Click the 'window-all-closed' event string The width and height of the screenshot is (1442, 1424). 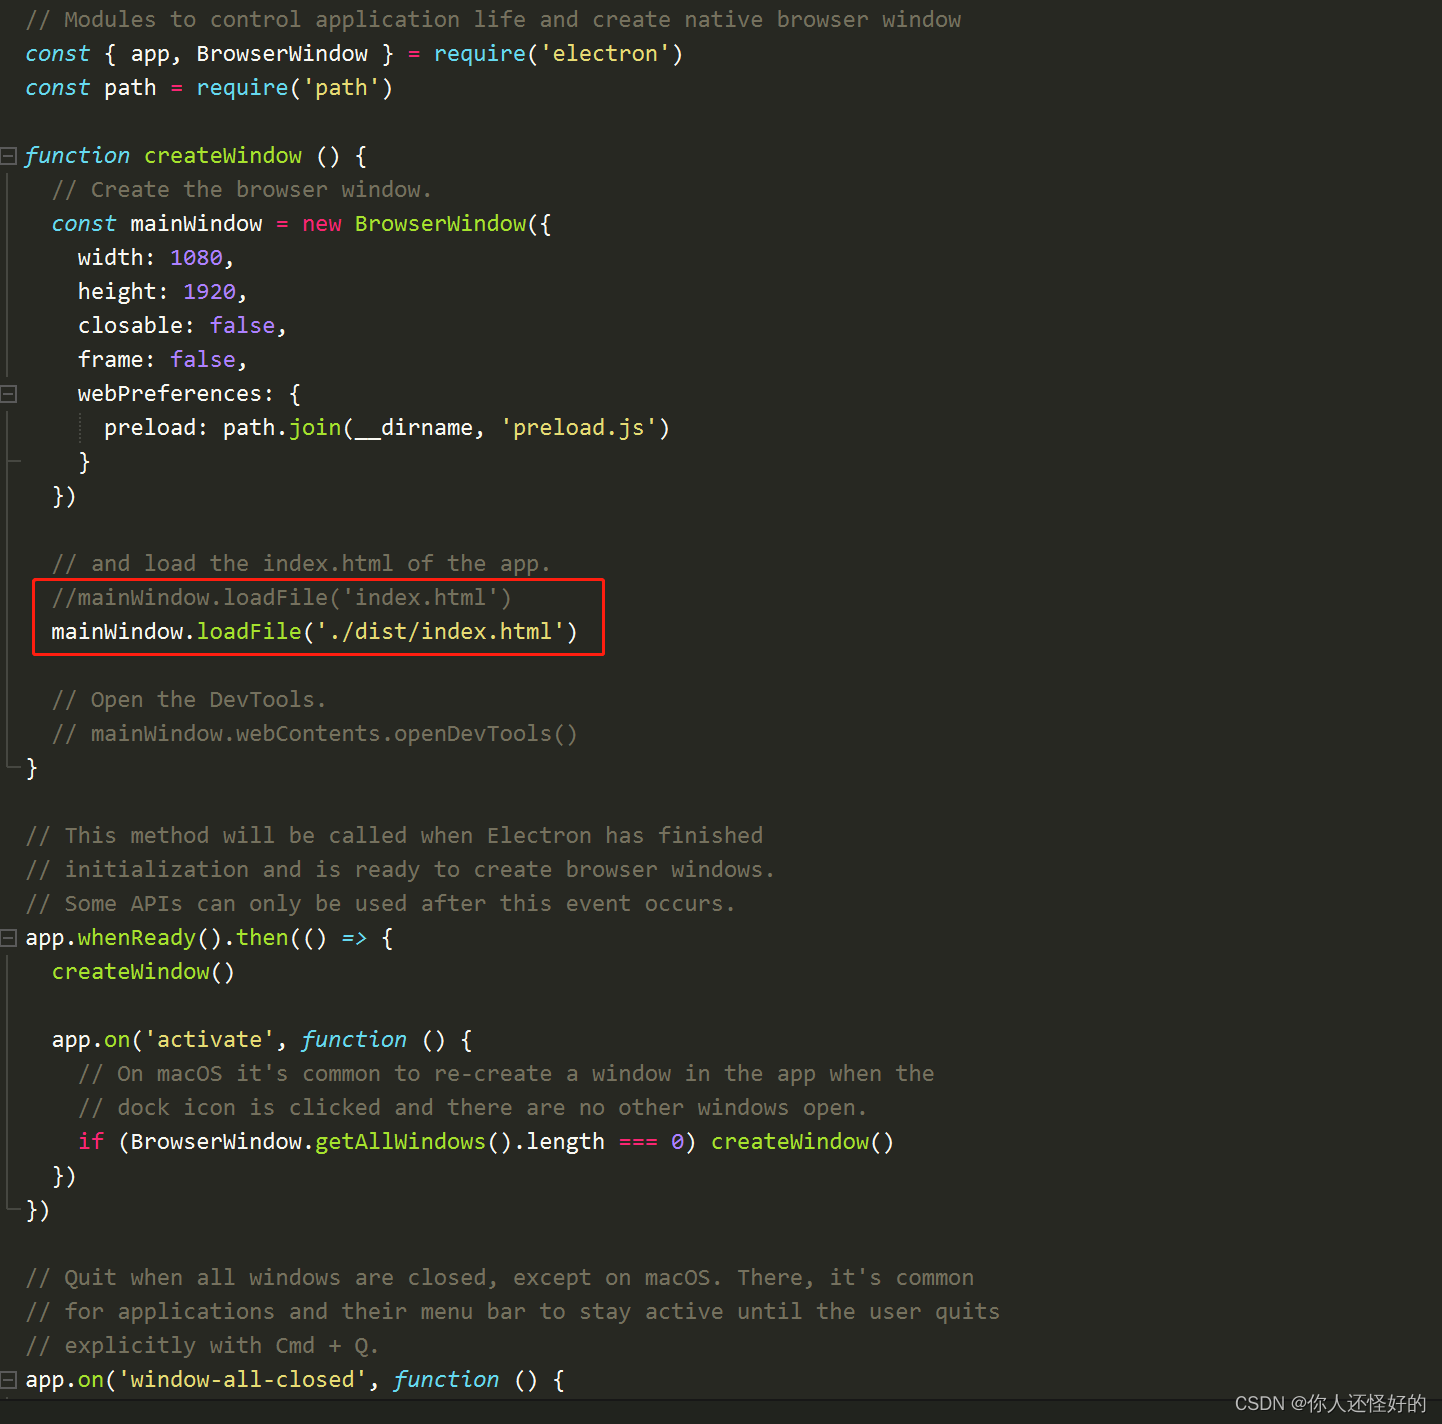pos(243,1380)
